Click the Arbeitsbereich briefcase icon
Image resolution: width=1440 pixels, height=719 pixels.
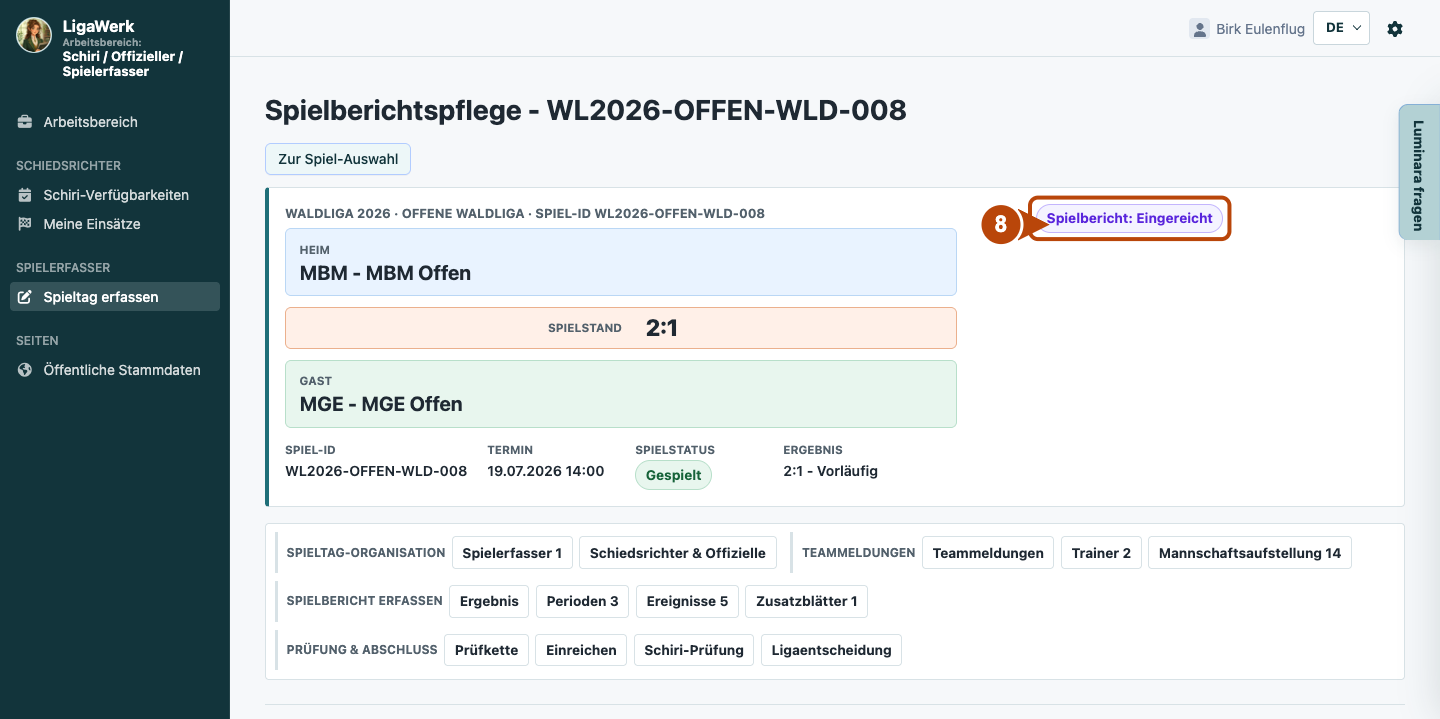(25, 122)
